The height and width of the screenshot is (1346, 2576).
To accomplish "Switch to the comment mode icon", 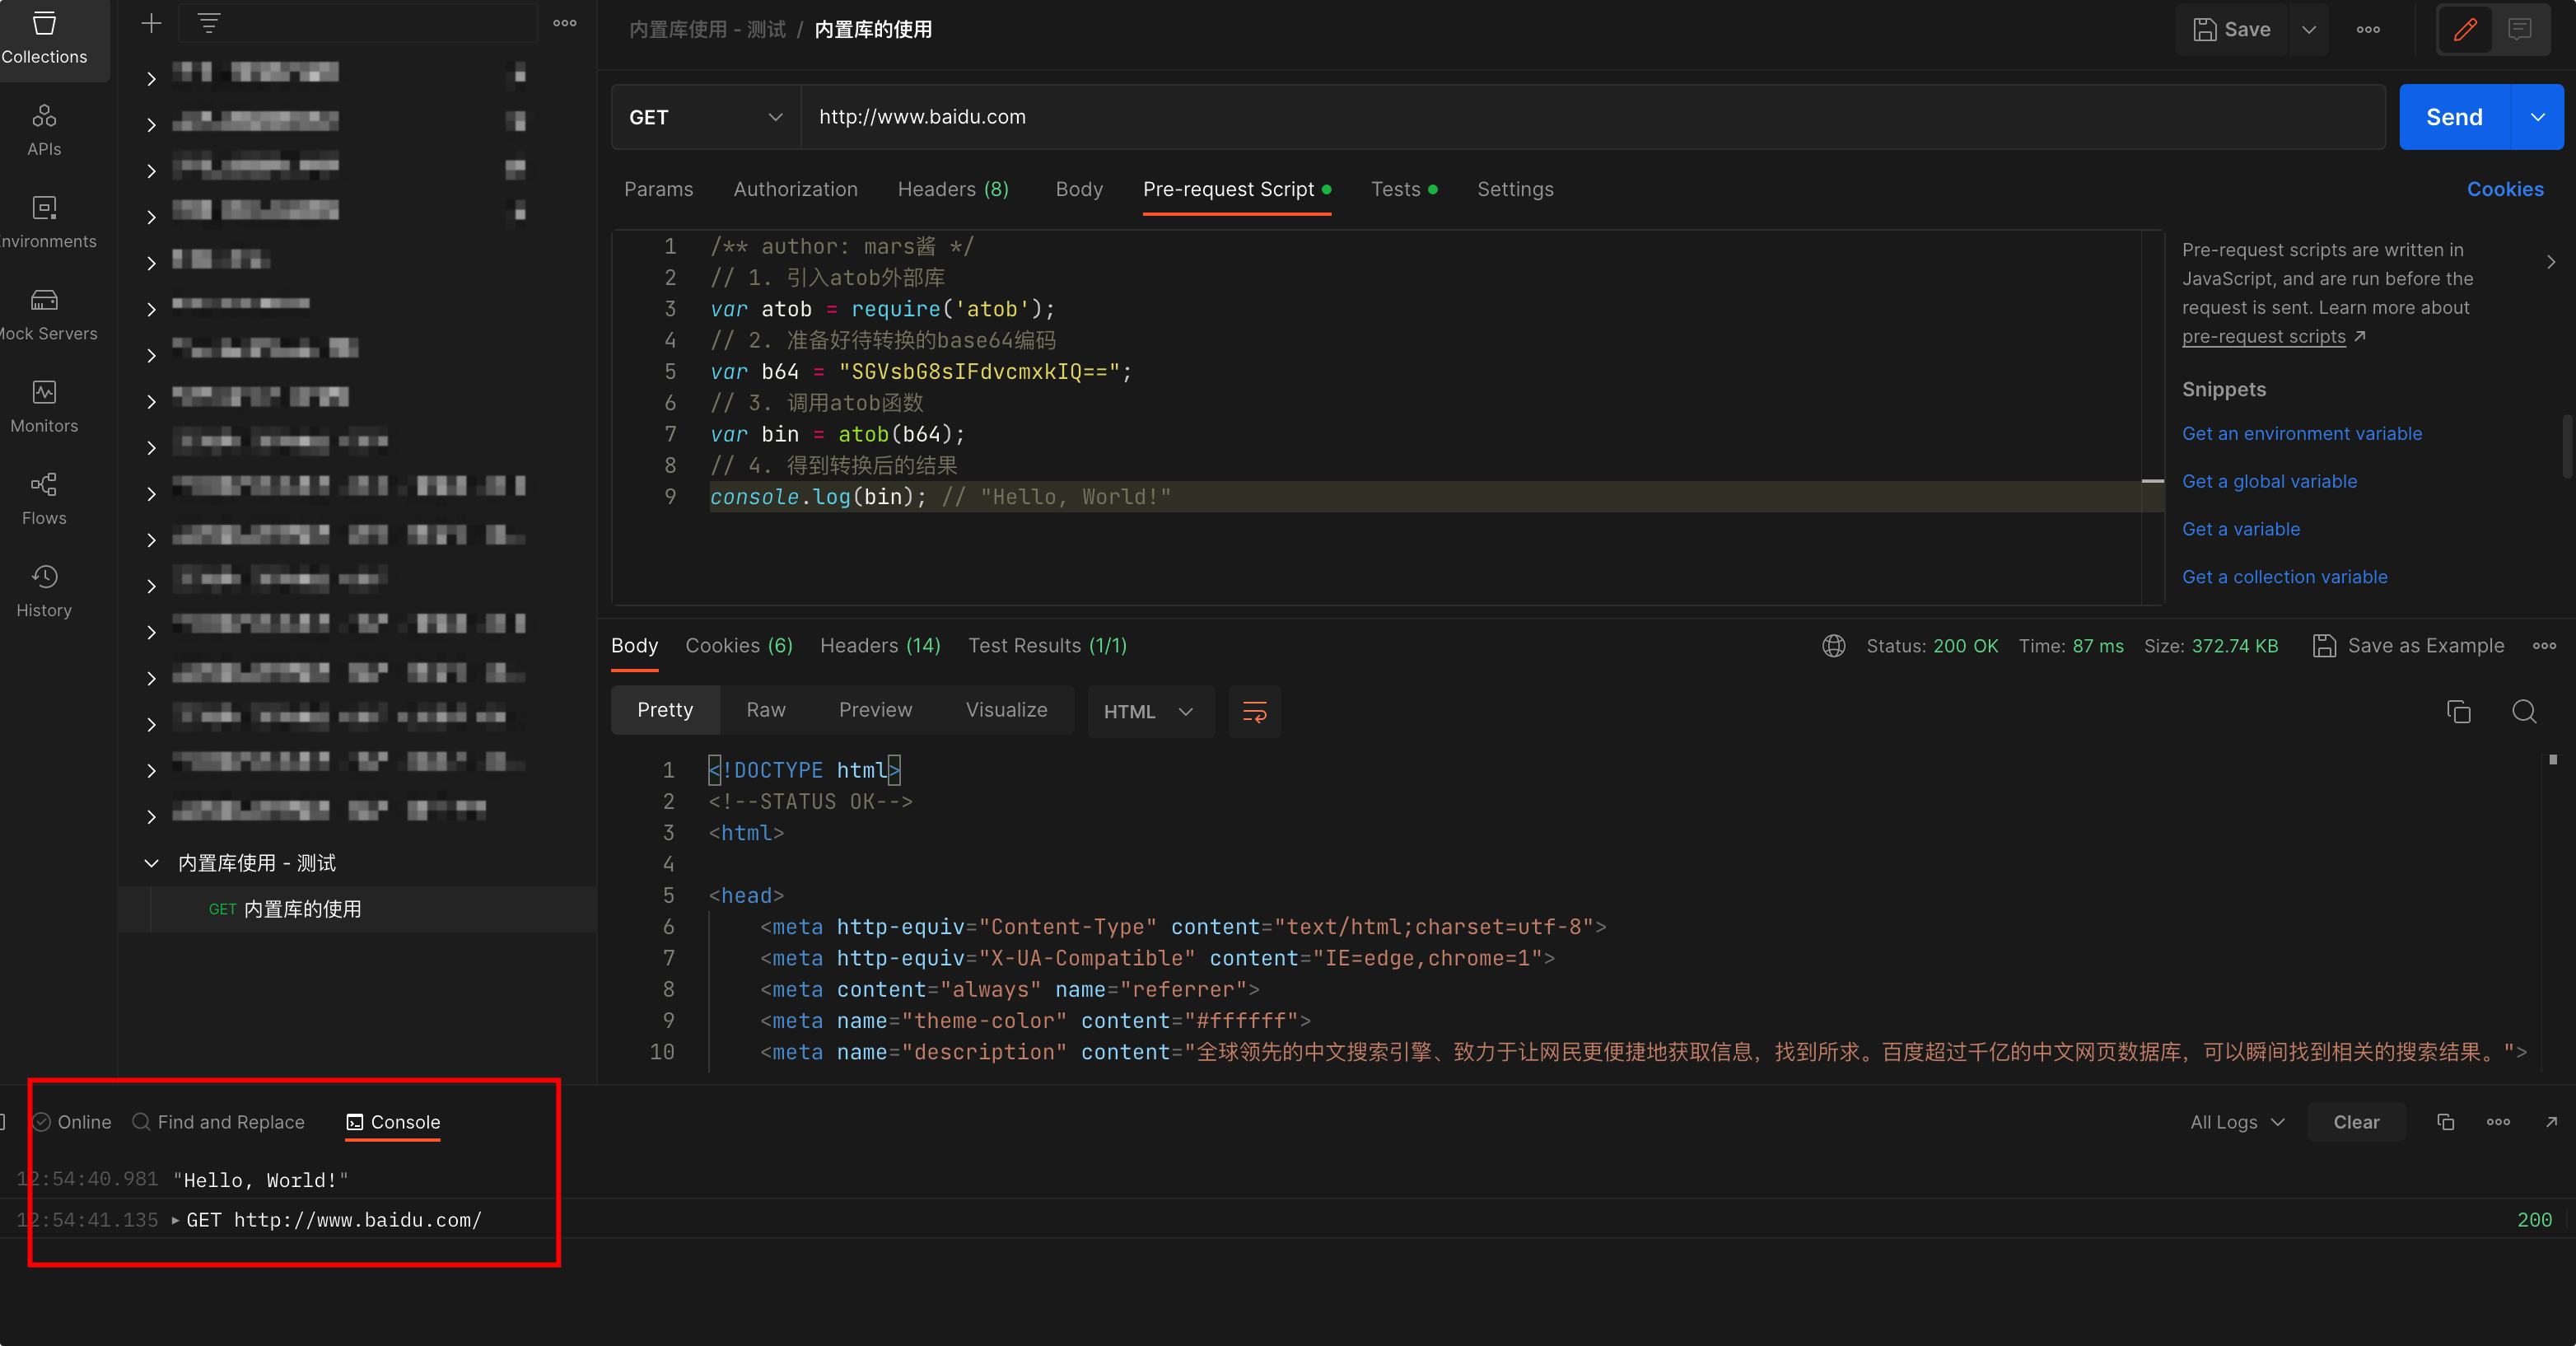I will point(2519,30).
